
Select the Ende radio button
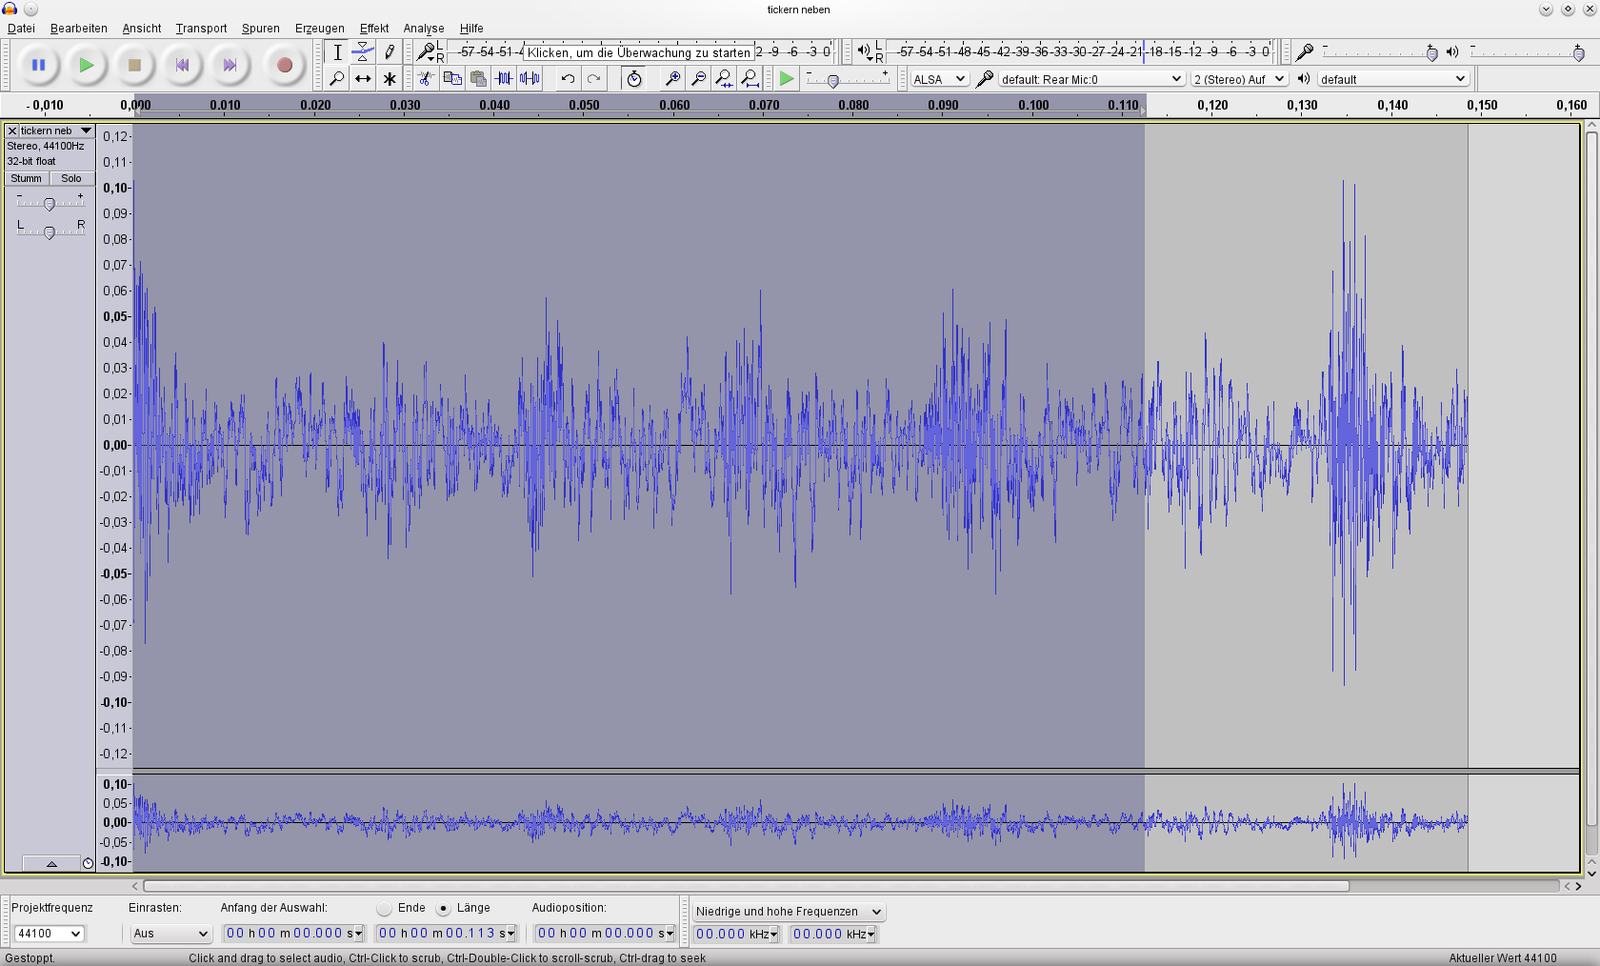click(384, 908)
